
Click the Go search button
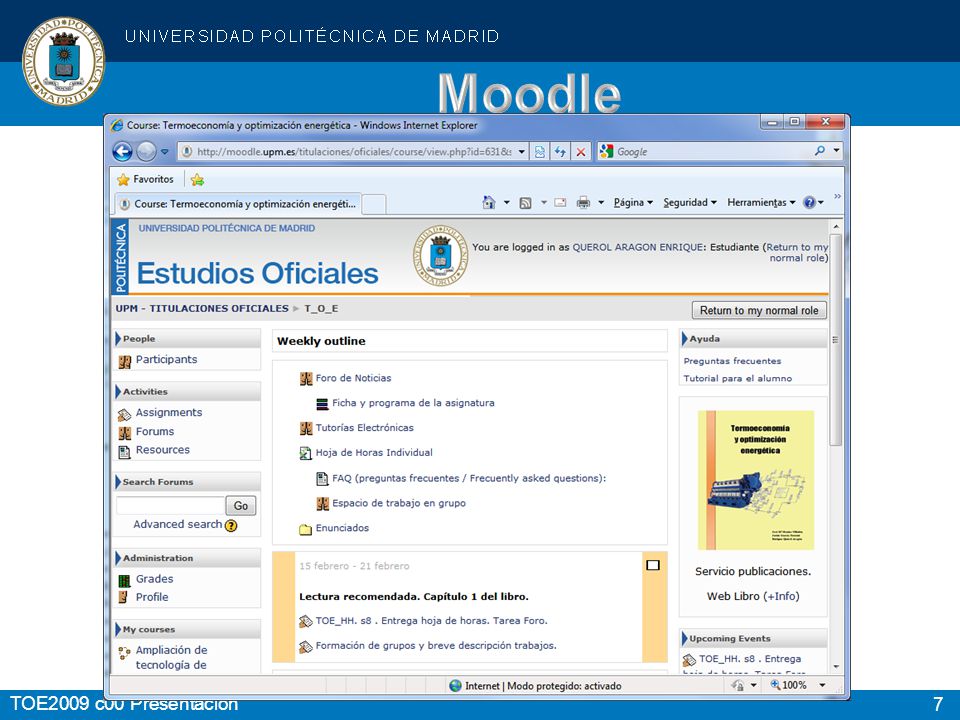(241, 506)
